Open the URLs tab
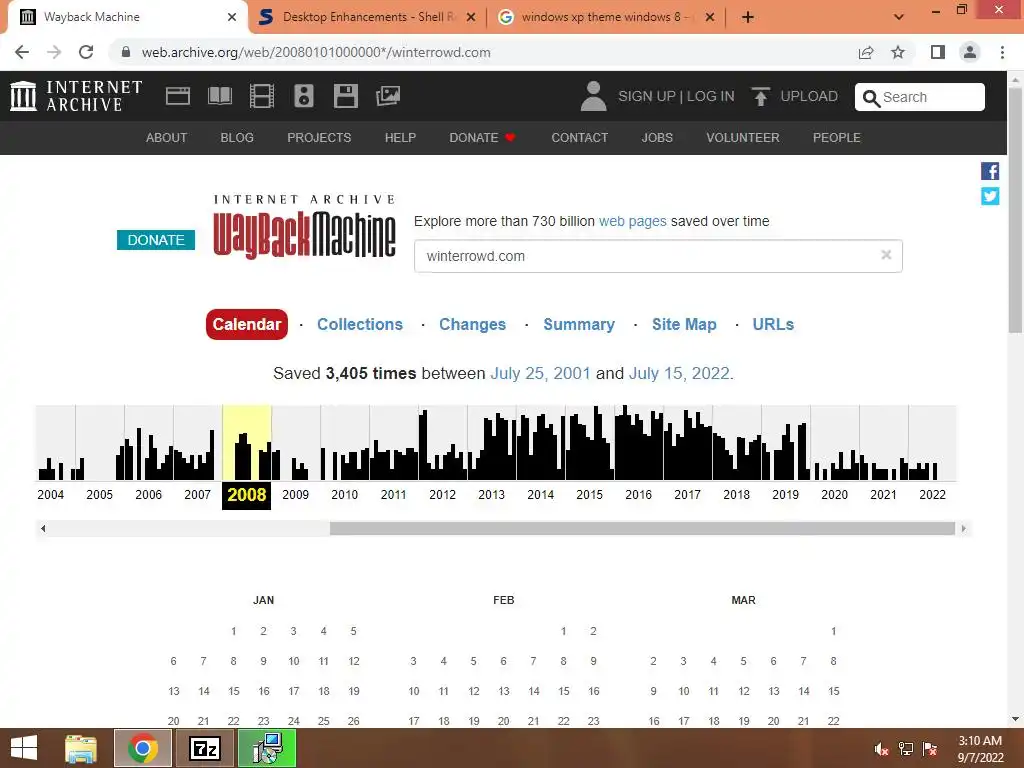Image resolution: width=1024 pixels, height=768 pixels. [x=773, y=325]
